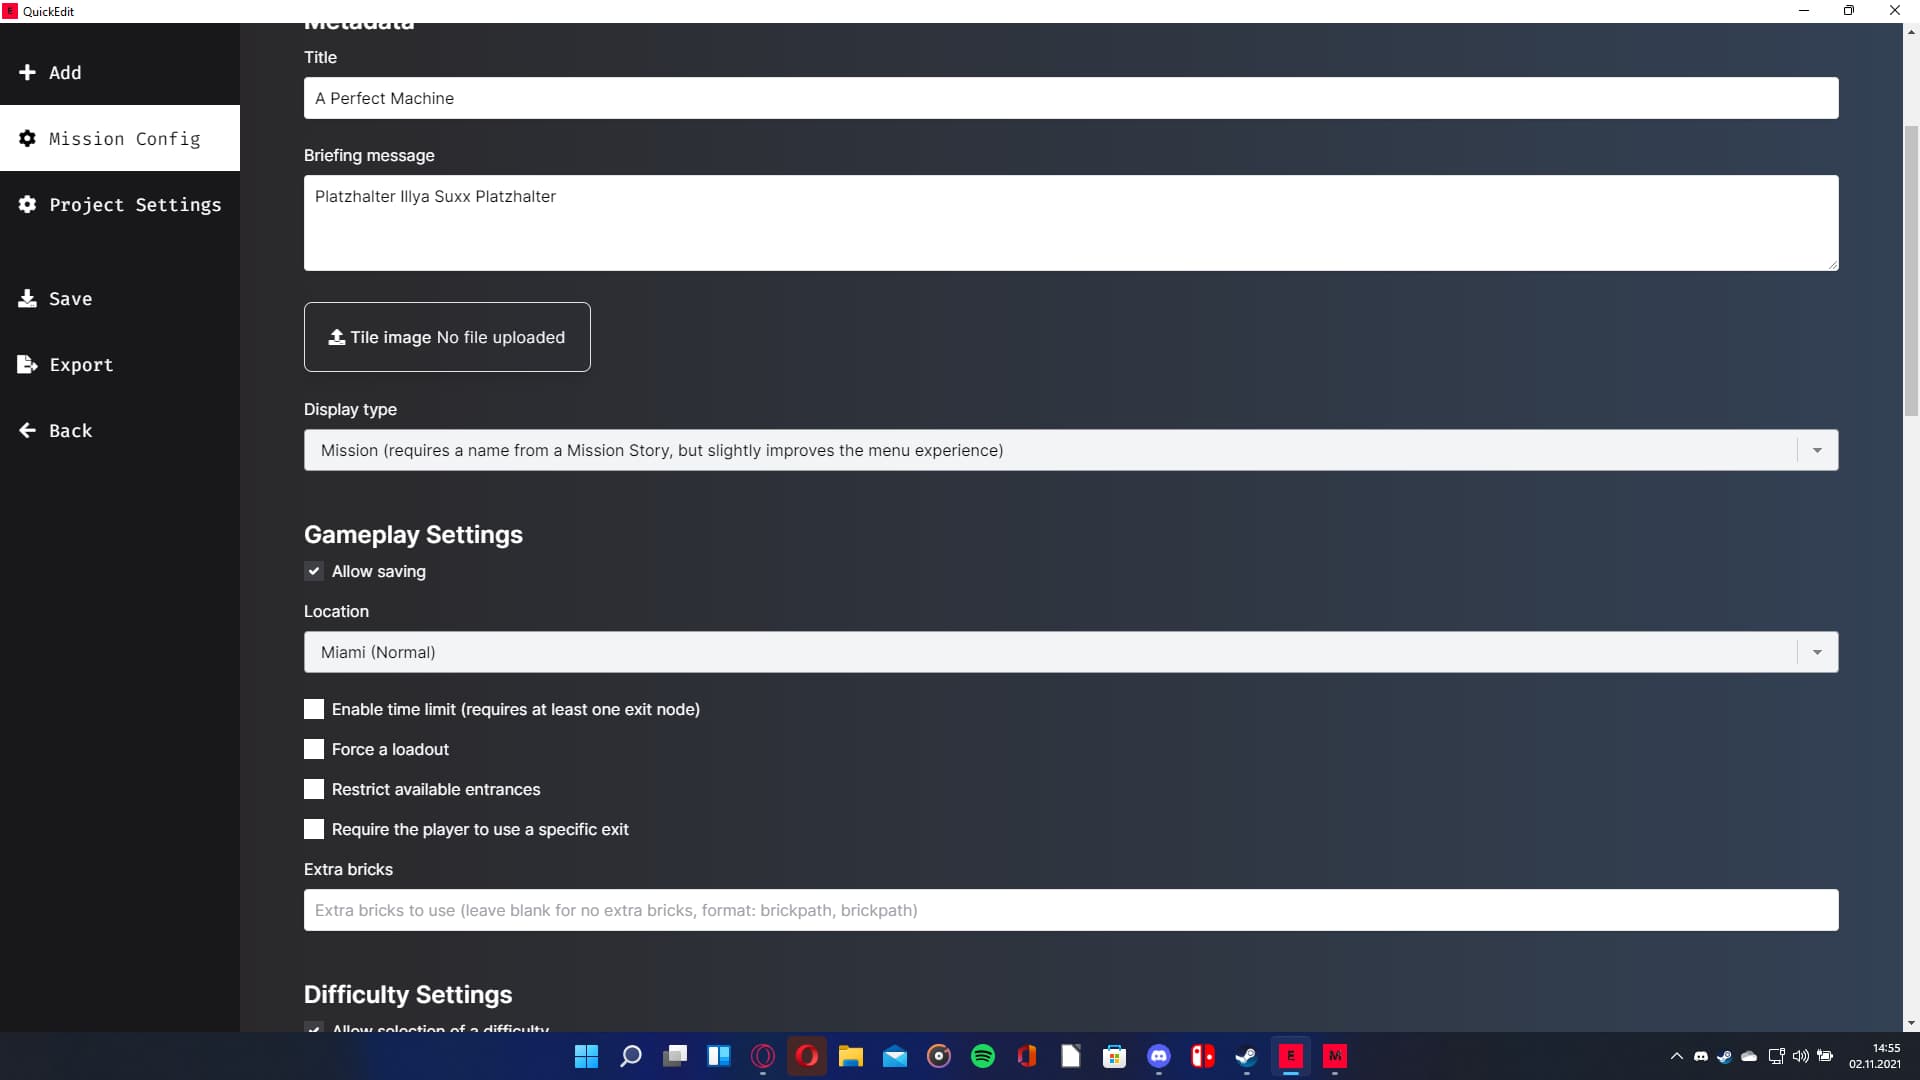Click the upload icon on Tile image button
1920x1080 pixels.
(x=337, y=337)
